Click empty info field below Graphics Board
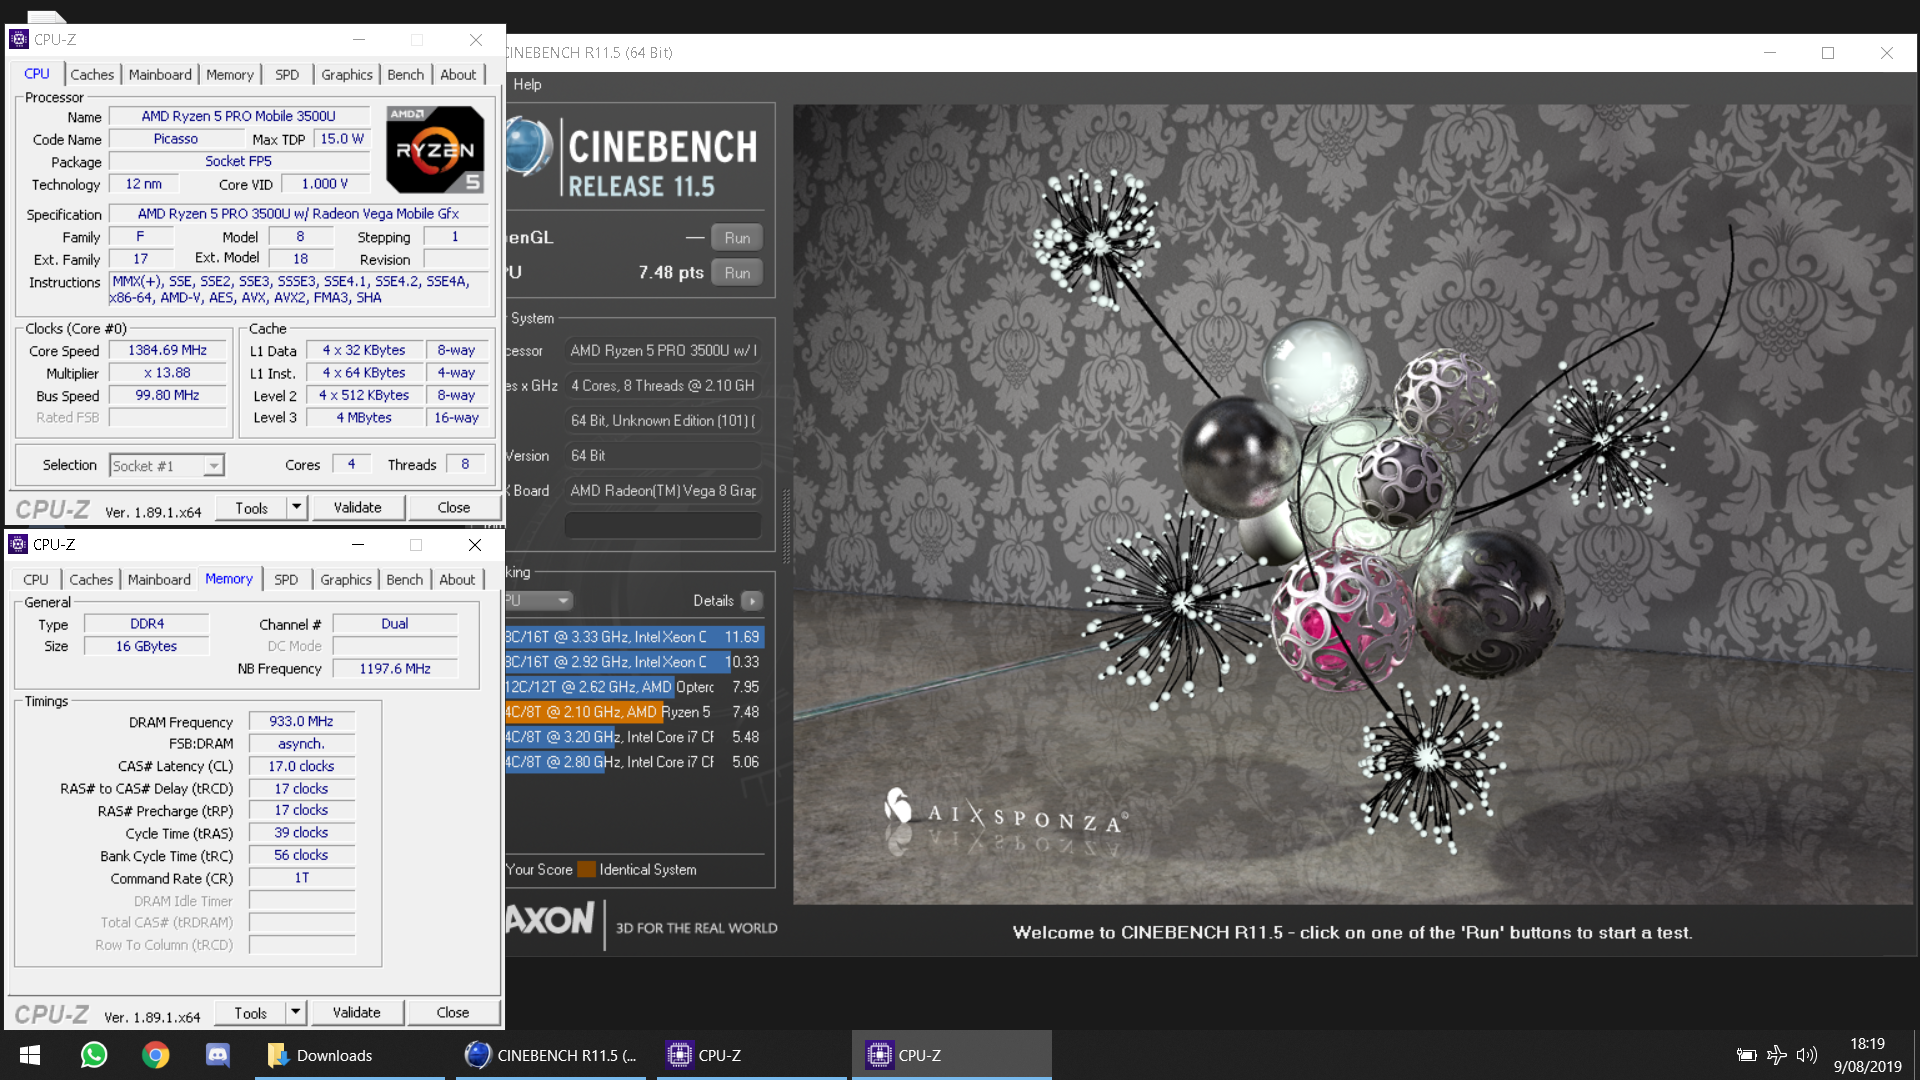 tap(663, 525)
